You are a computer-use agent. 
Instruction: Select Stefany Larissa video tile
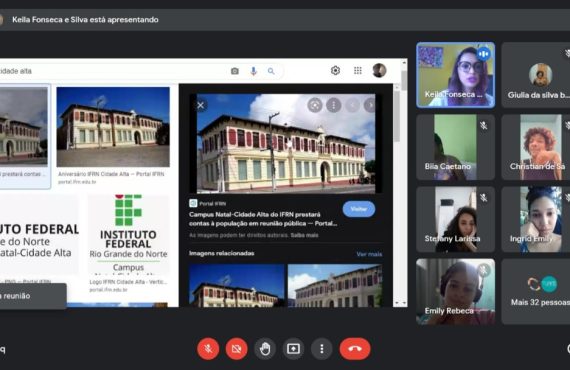[x=455, y=219]
